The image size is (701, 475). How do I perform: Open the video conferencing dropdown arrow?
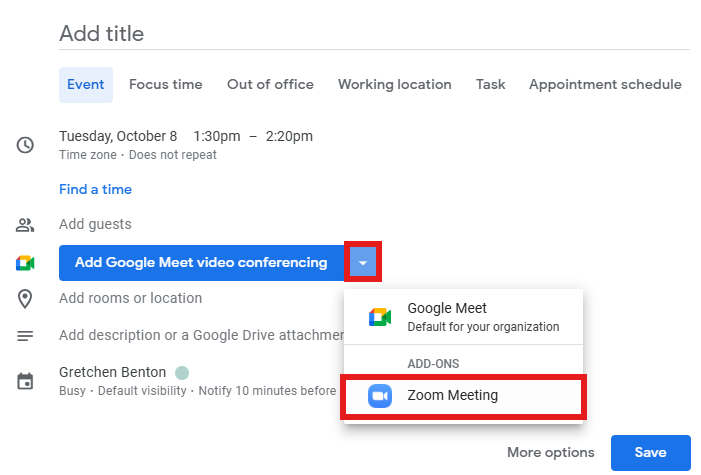pyautogui.click(x=363, y=263)
